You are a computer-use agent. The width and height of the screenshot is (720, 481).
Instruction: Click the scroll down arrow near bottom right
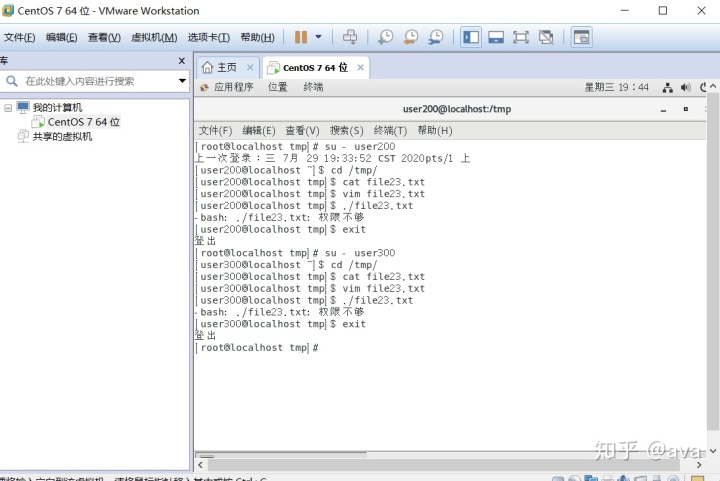pyautogui.click(x=713, y=451)
